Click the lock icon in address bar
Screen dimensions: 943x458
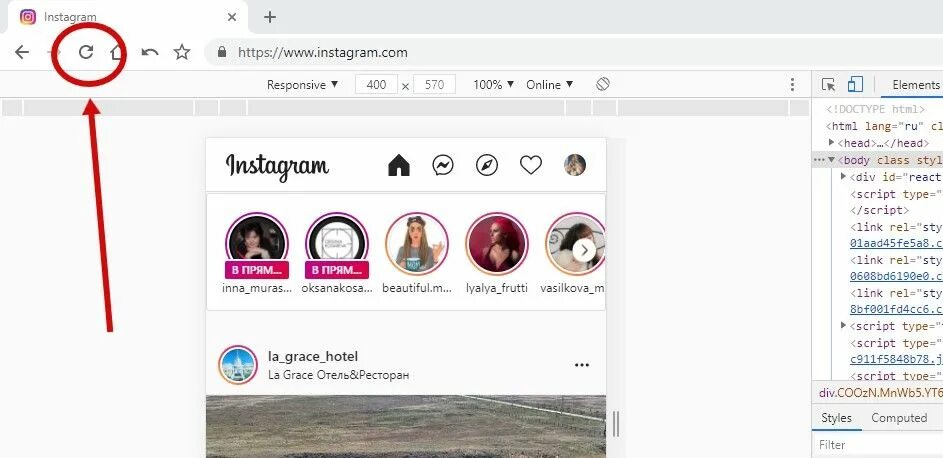coord(222,52)
